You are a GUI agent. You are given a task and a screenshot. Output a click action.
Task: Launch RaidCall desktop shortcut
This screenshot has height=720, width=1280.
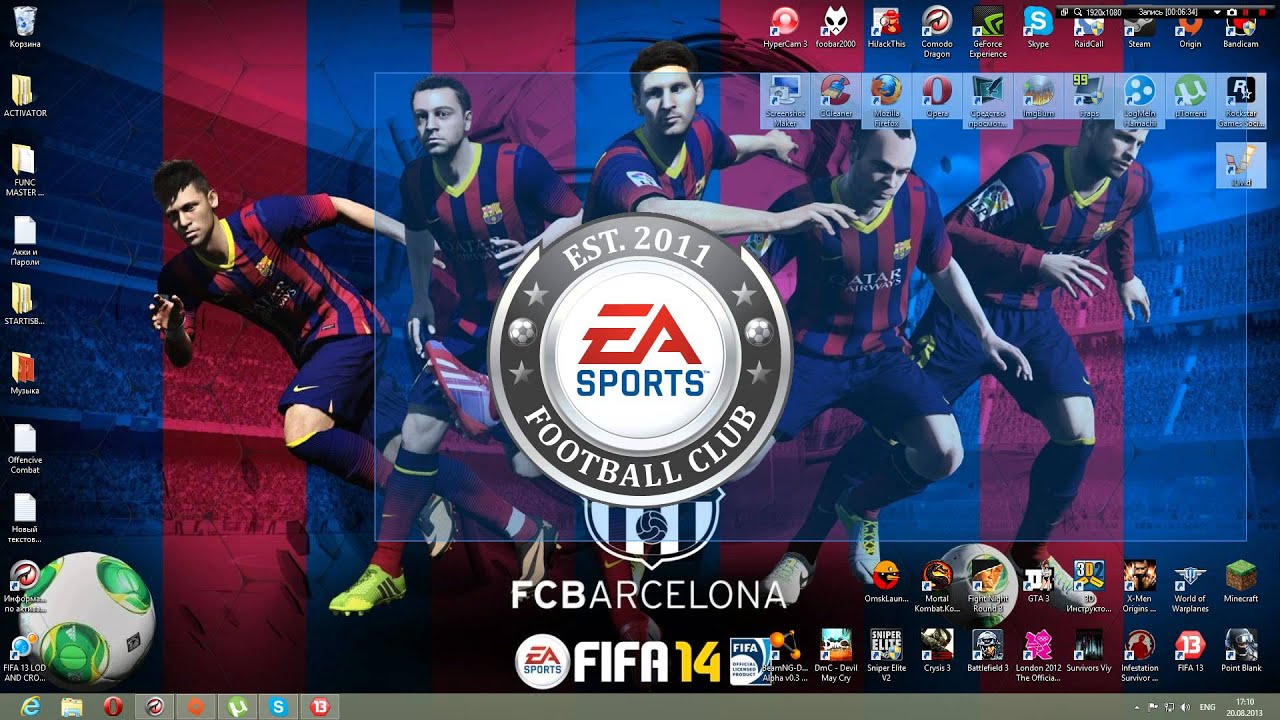1089,29
